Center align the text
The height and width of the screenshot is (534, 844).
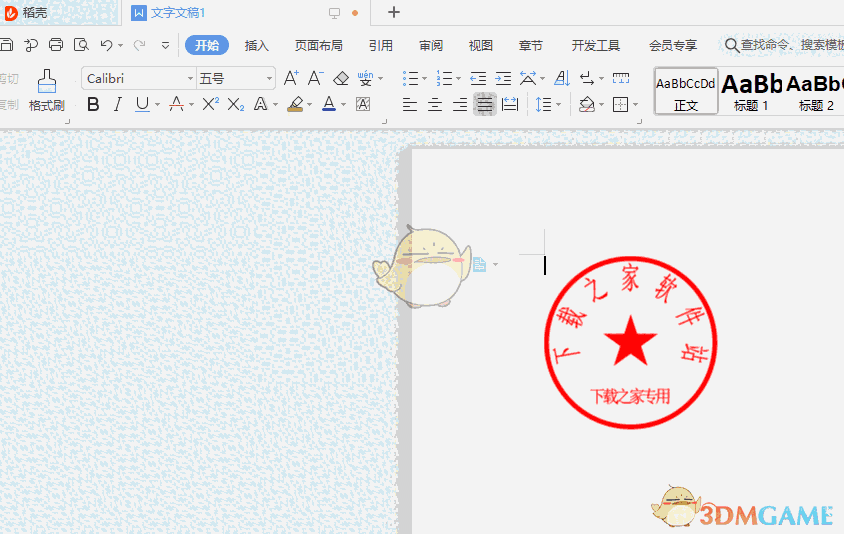(x=435, y=104)
